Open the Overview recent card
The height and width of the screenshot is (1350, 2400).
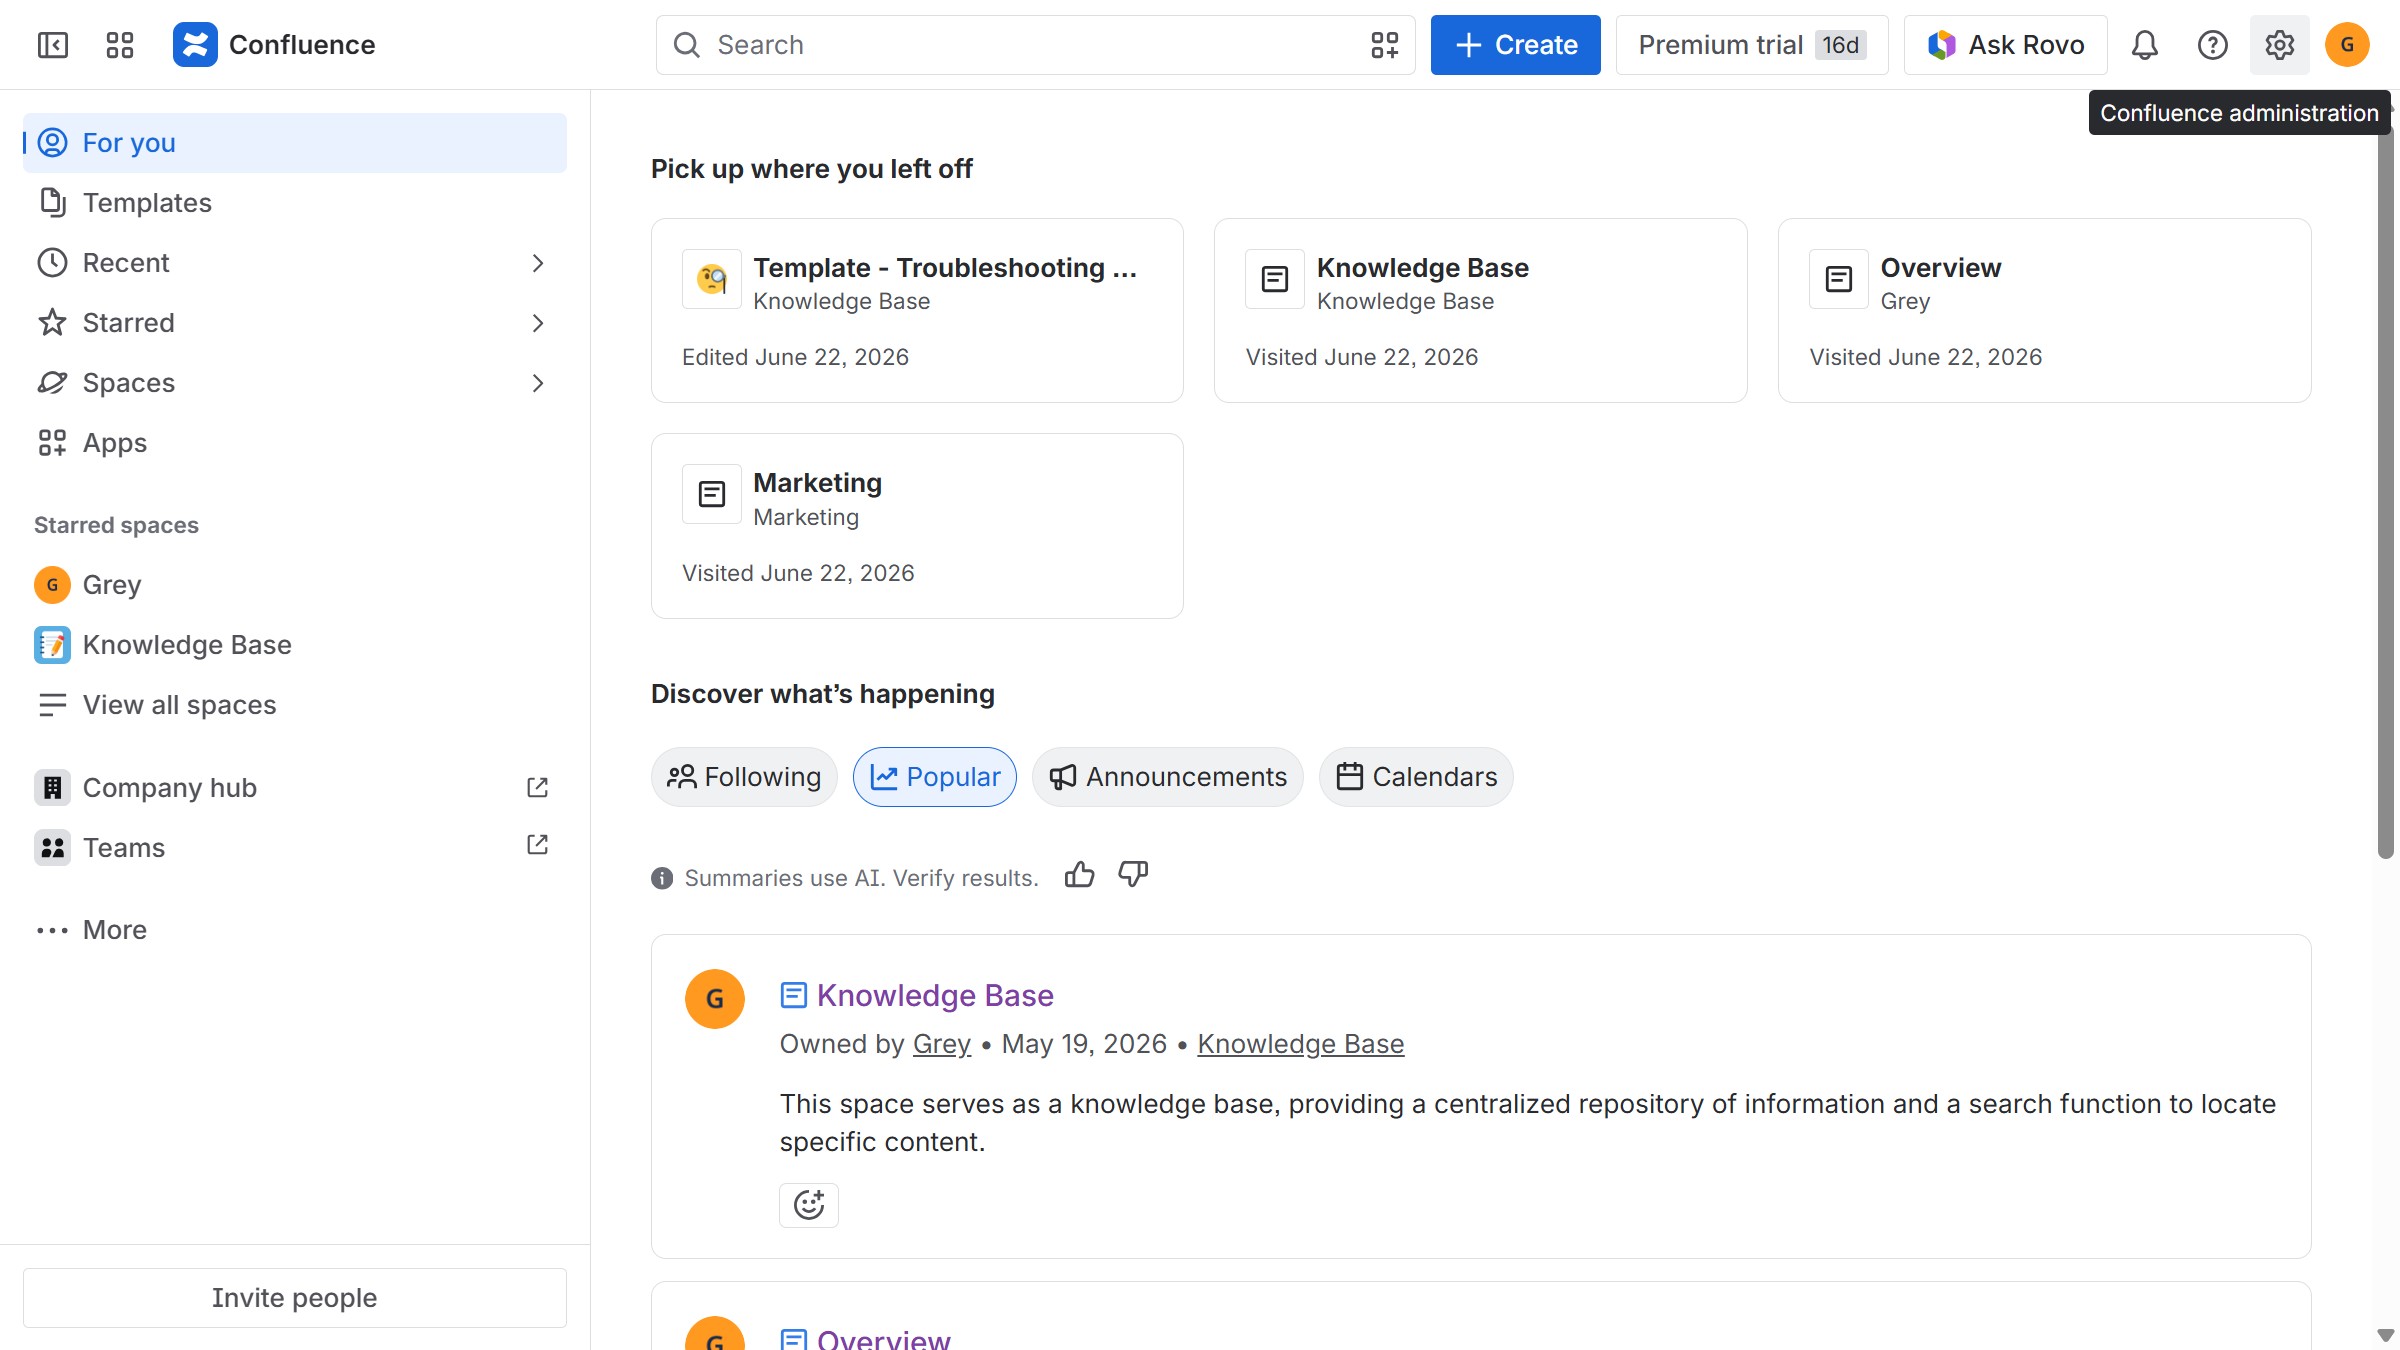tap(2044, 311)
